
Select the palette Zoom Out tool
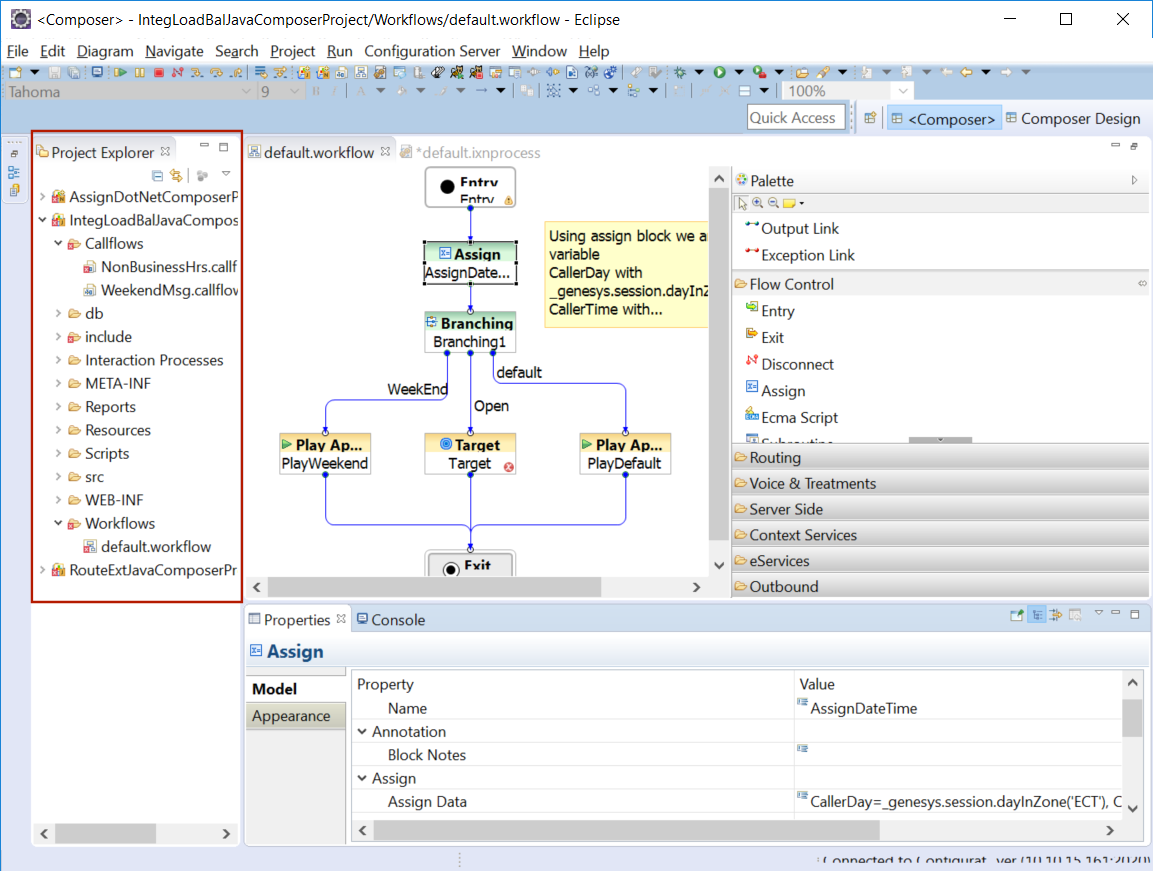coord(773,203)
